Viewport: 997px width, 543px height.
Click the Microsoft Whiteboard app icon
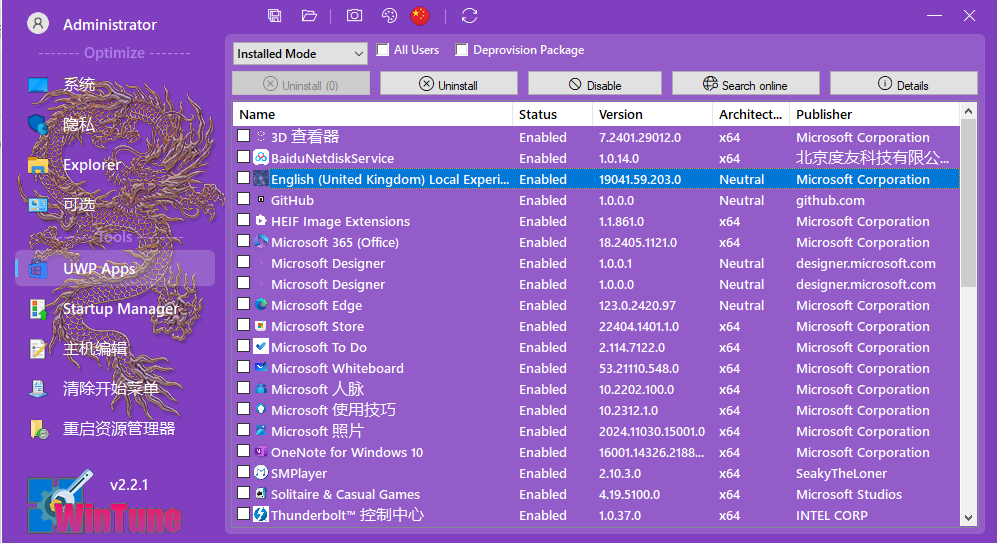pyautogui.click(x=261, y=367)
